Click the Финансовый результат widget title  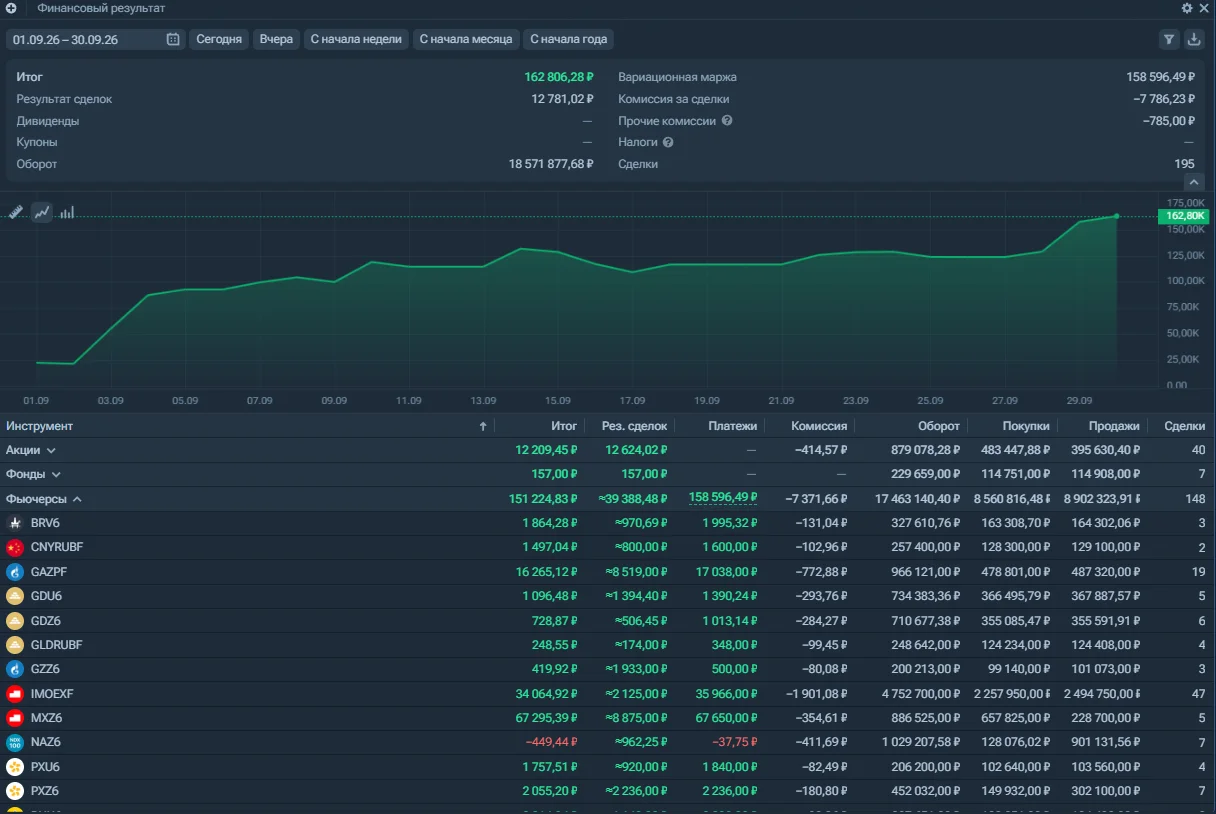coord(101,8)
